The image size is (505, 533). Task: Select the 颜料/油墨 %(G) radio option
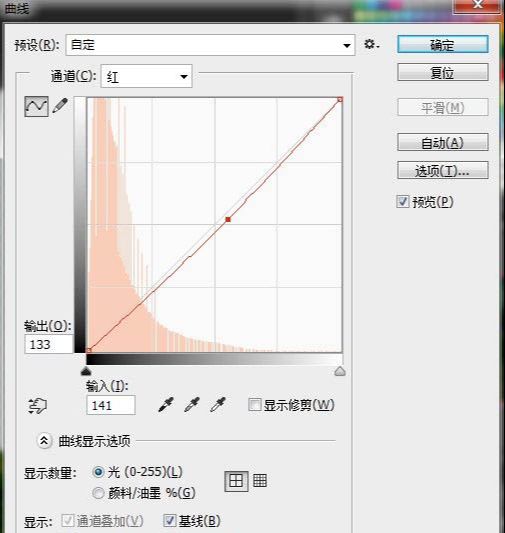[98, 493]
